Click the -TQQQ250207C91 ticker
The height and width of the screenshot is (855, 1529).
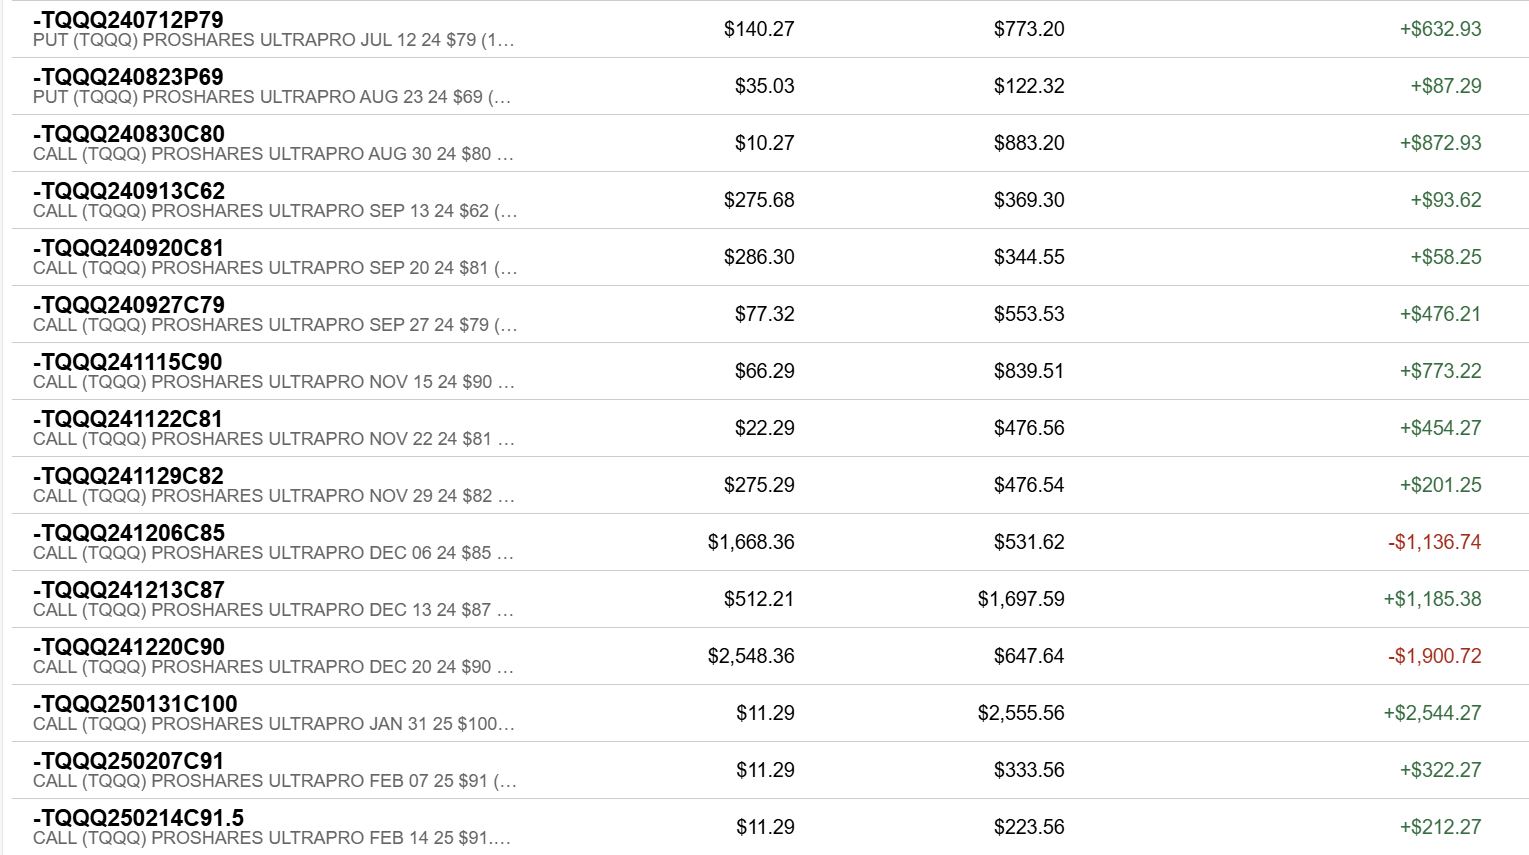point(128,761)
